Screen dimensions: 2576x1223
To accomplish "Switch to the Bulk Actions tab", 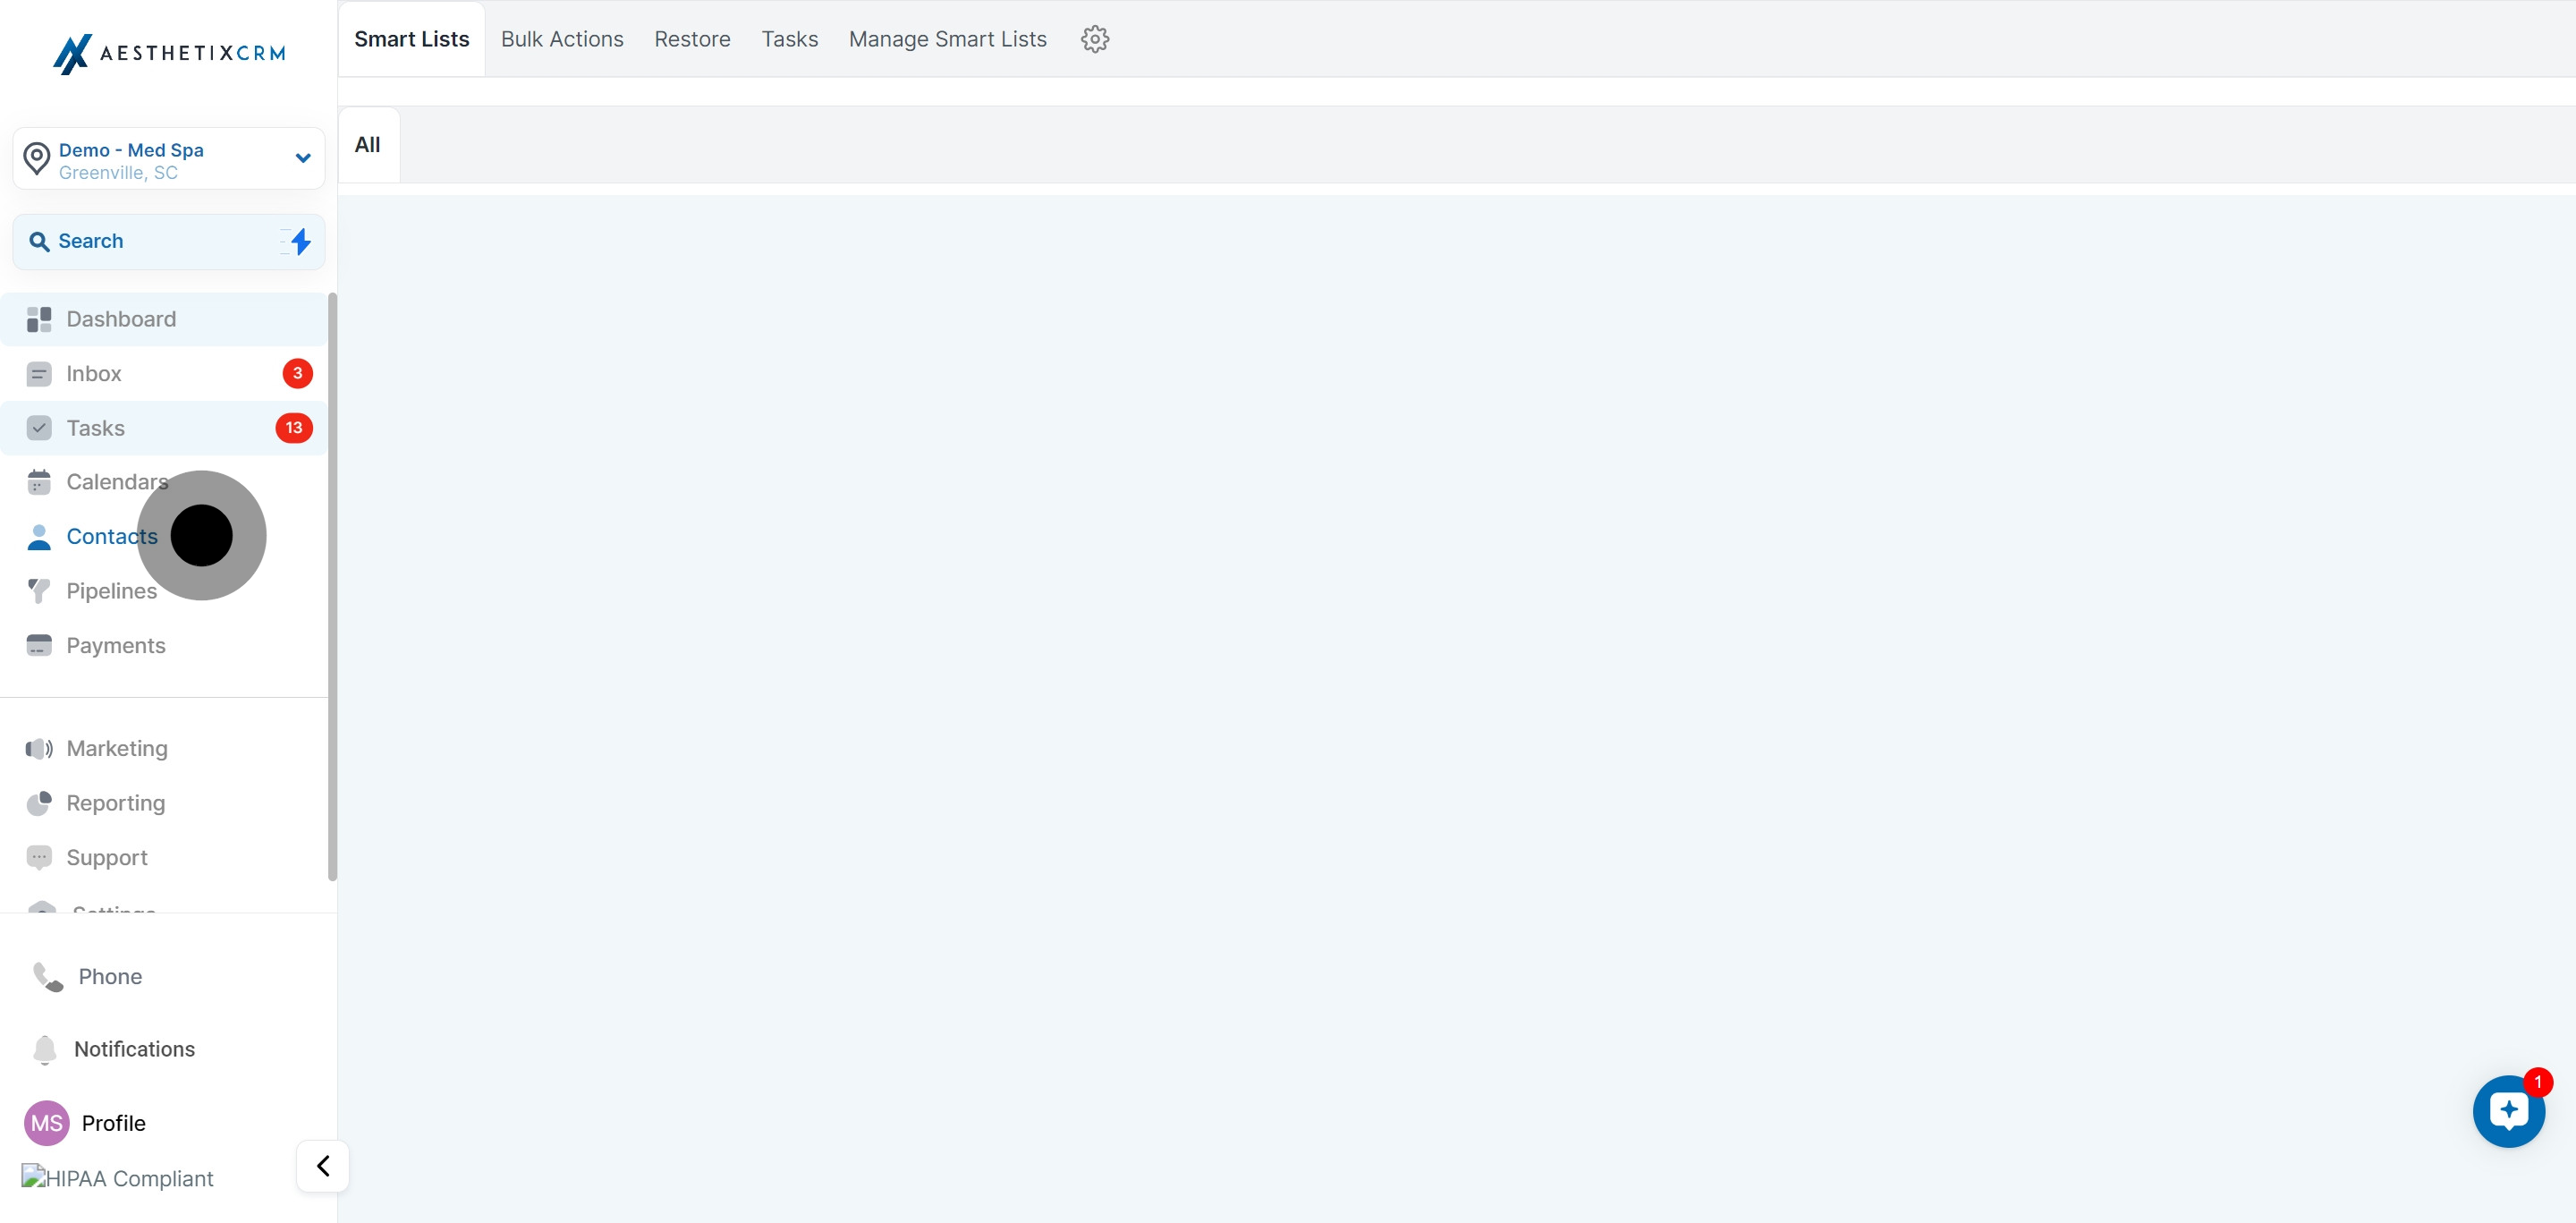I will pyautogui.click(x=562, y=39).
